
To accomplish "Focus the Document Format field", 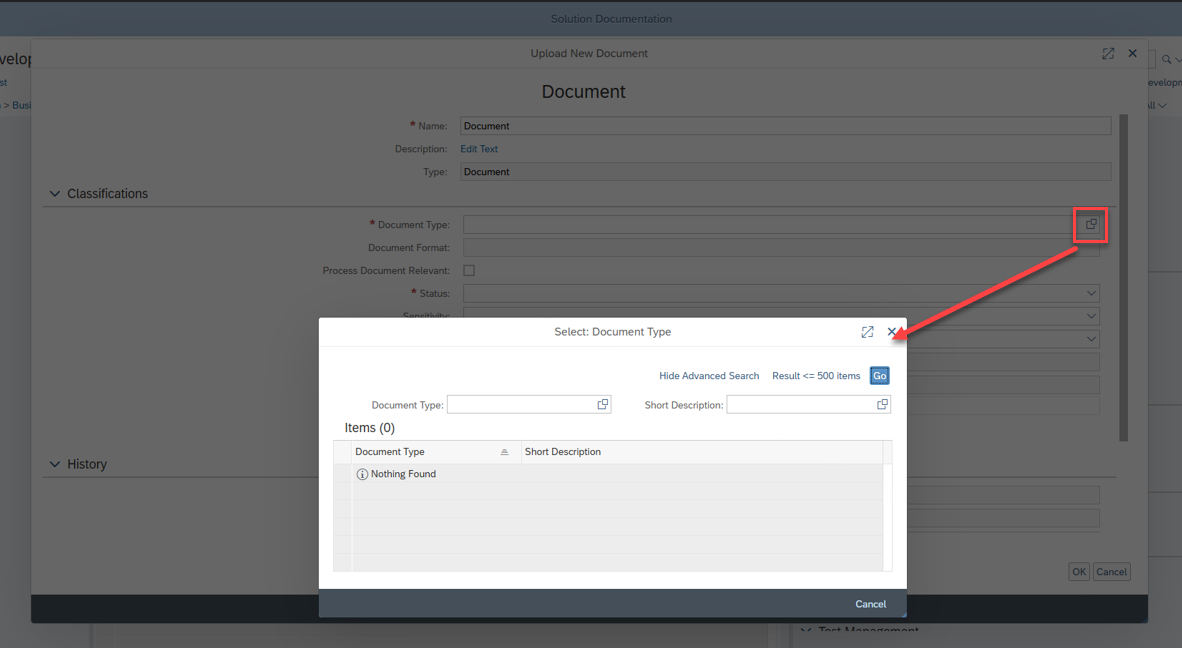I will [x=781, y=248].
